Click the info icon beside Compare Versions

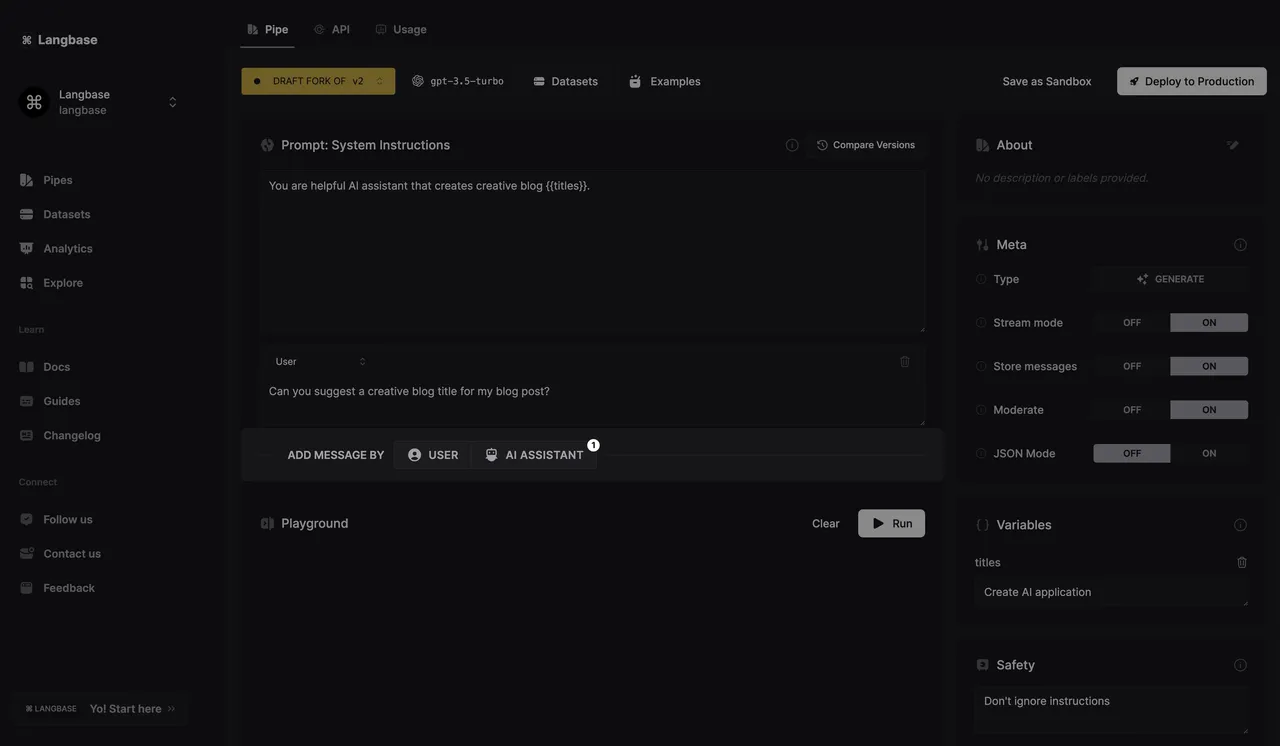792,145
